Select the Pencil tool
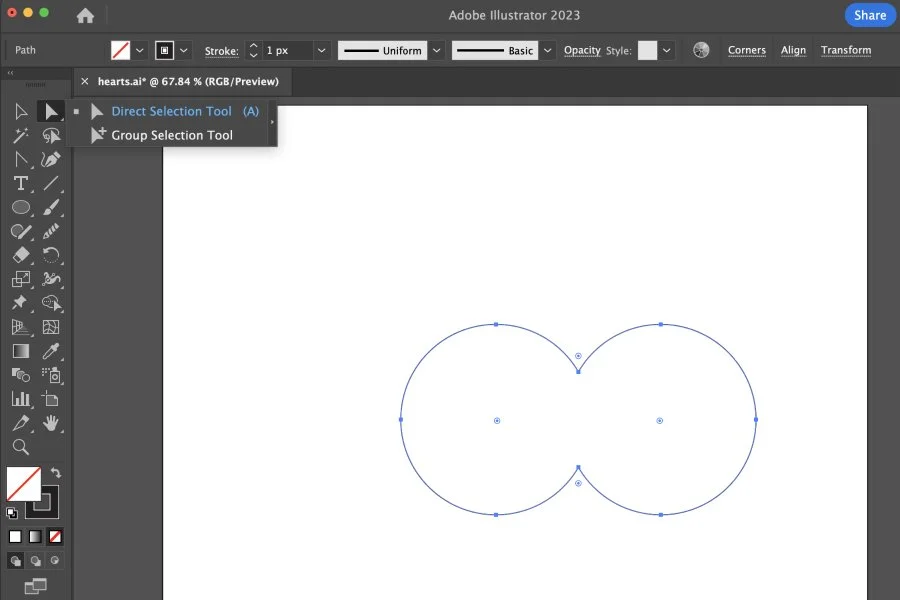This screenshot has width=900, height=600. click(51, 231)
